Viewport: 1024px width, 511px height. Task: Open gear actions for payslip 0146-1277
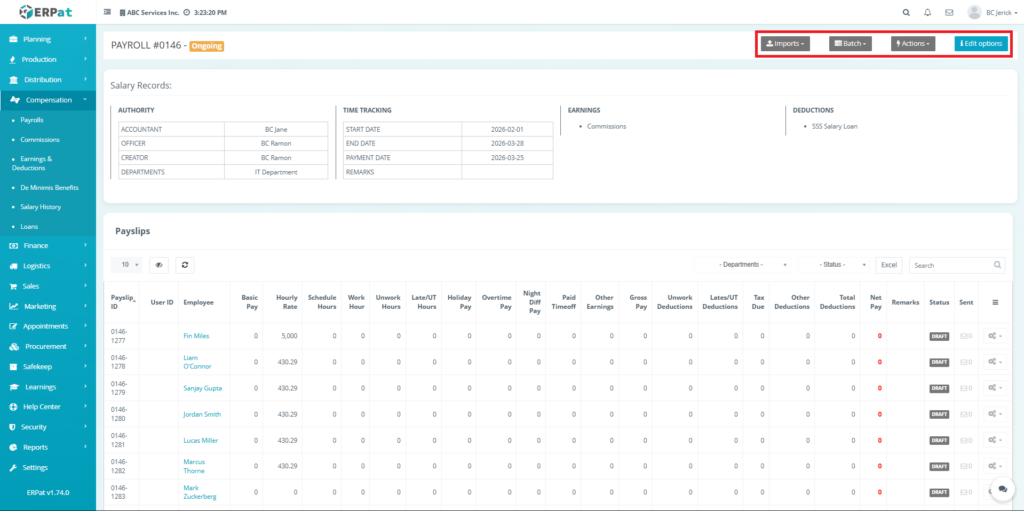click(x=994, y=336)
